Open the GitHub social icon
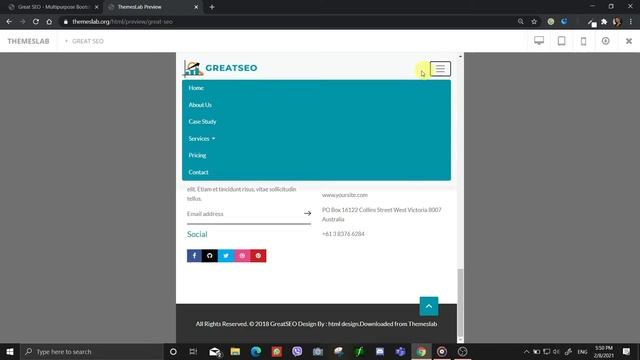The height and width of the screenshot is (360, 640). coord(210,256)
